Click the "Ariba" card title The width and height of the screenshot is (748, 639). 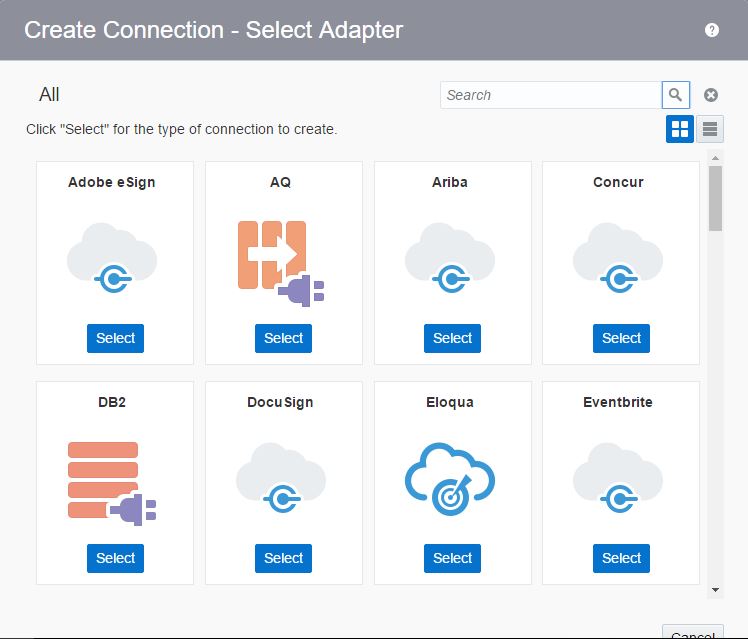pyautogui.click(x=450, y=182)
